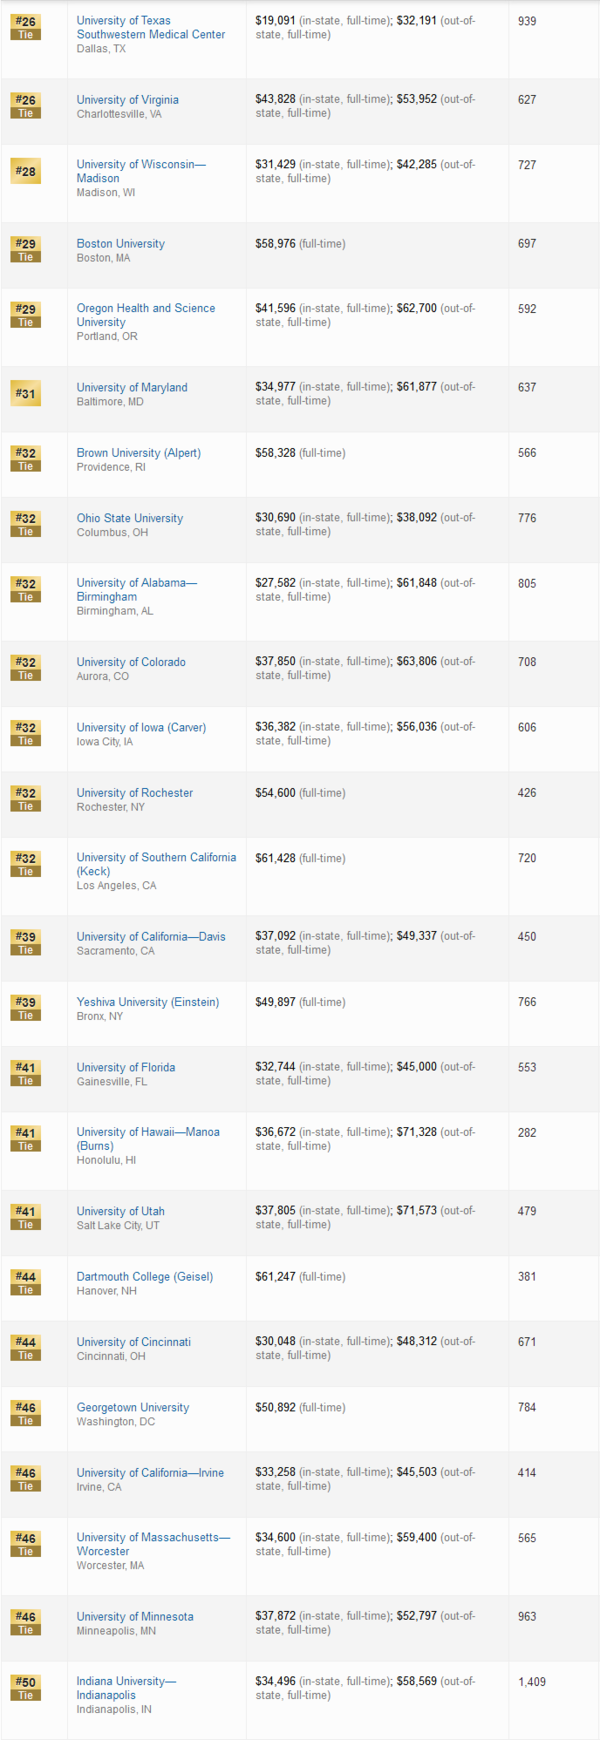Open University of Texas Southwestern Medical Center link

coord(150,27)
